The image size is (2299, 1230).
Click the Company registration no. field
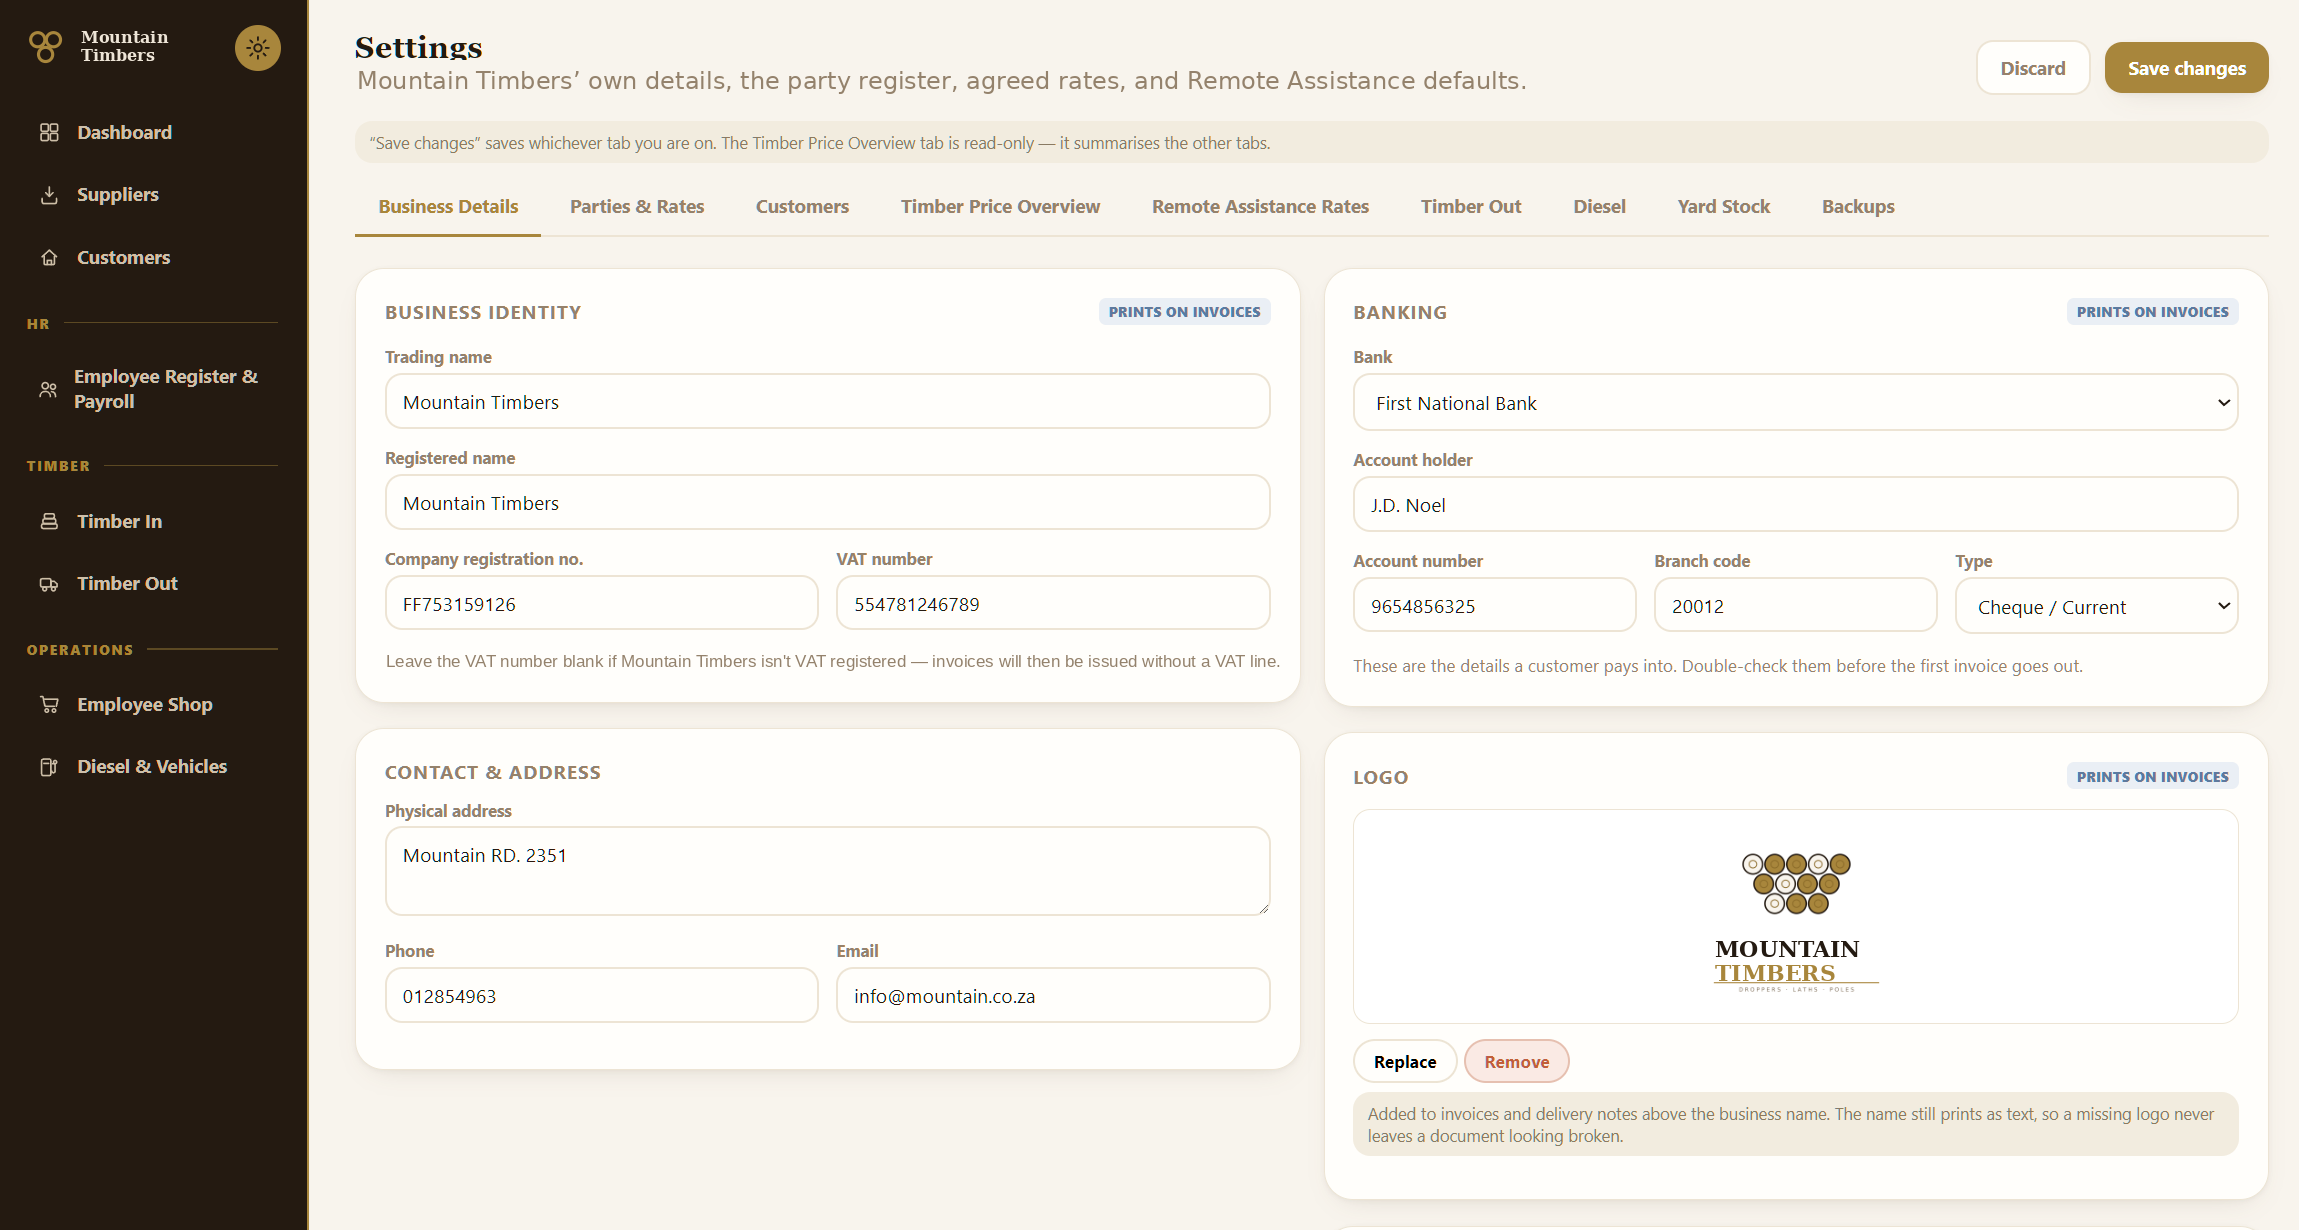[x=601, y=603]
